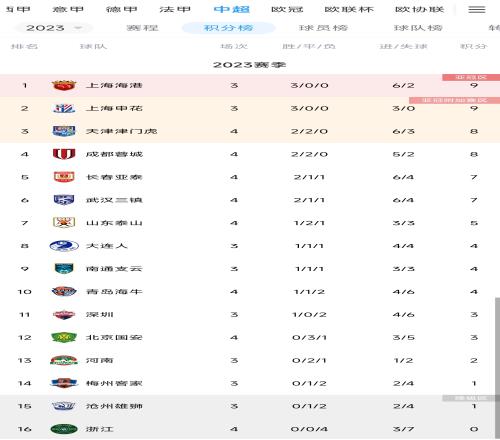Open team name 南通支云
500x440 pixels.
(114, 269)
